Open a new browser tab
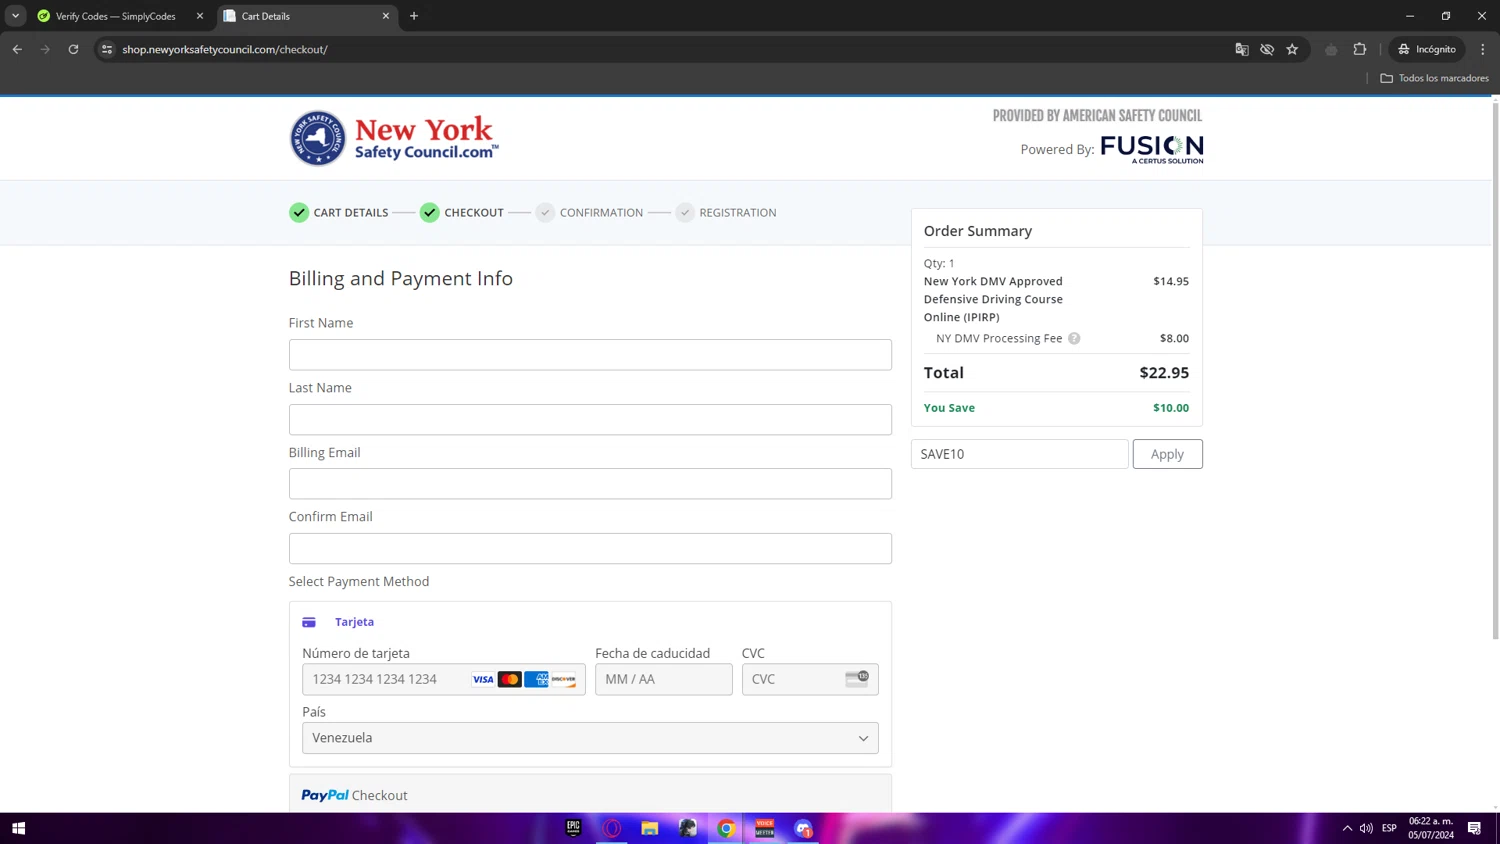Image resolution: width=1500 pixels, height=844 pixels. (x=414, y=16)
